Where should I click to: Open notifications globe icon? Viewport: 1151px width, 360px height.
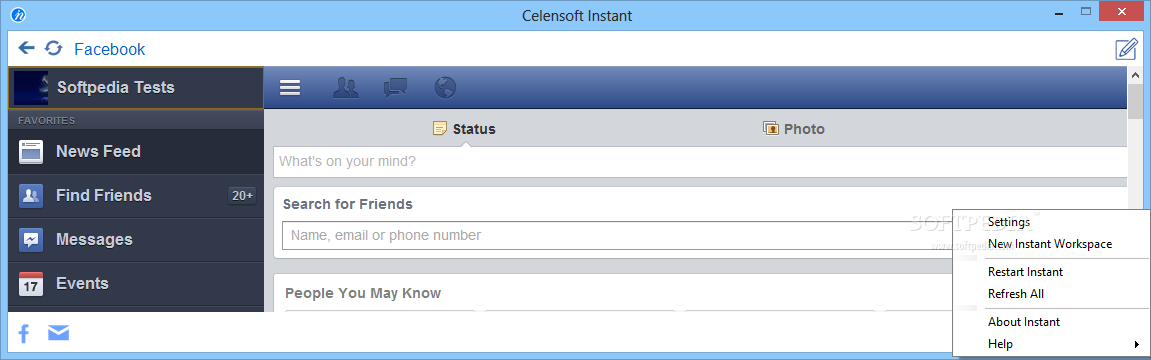[445, 88]
